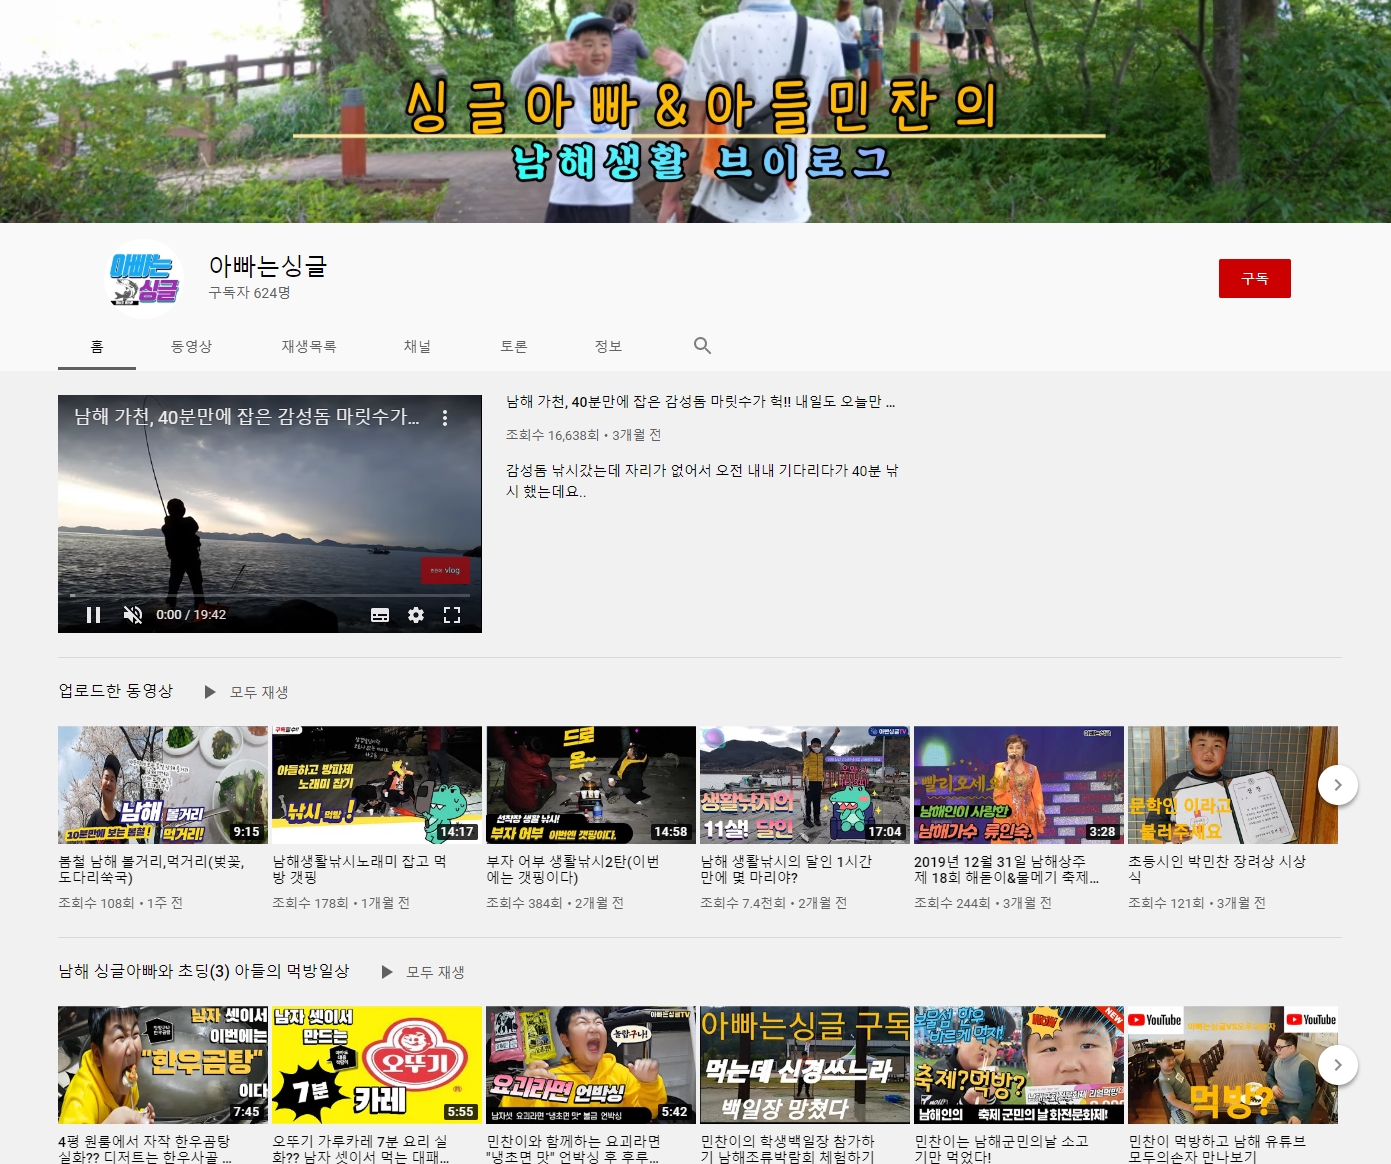Toggle subtitles on the featured video
Viewport: 1391px width, 1164px height.
pyautogui.click(x=380, y=615)
